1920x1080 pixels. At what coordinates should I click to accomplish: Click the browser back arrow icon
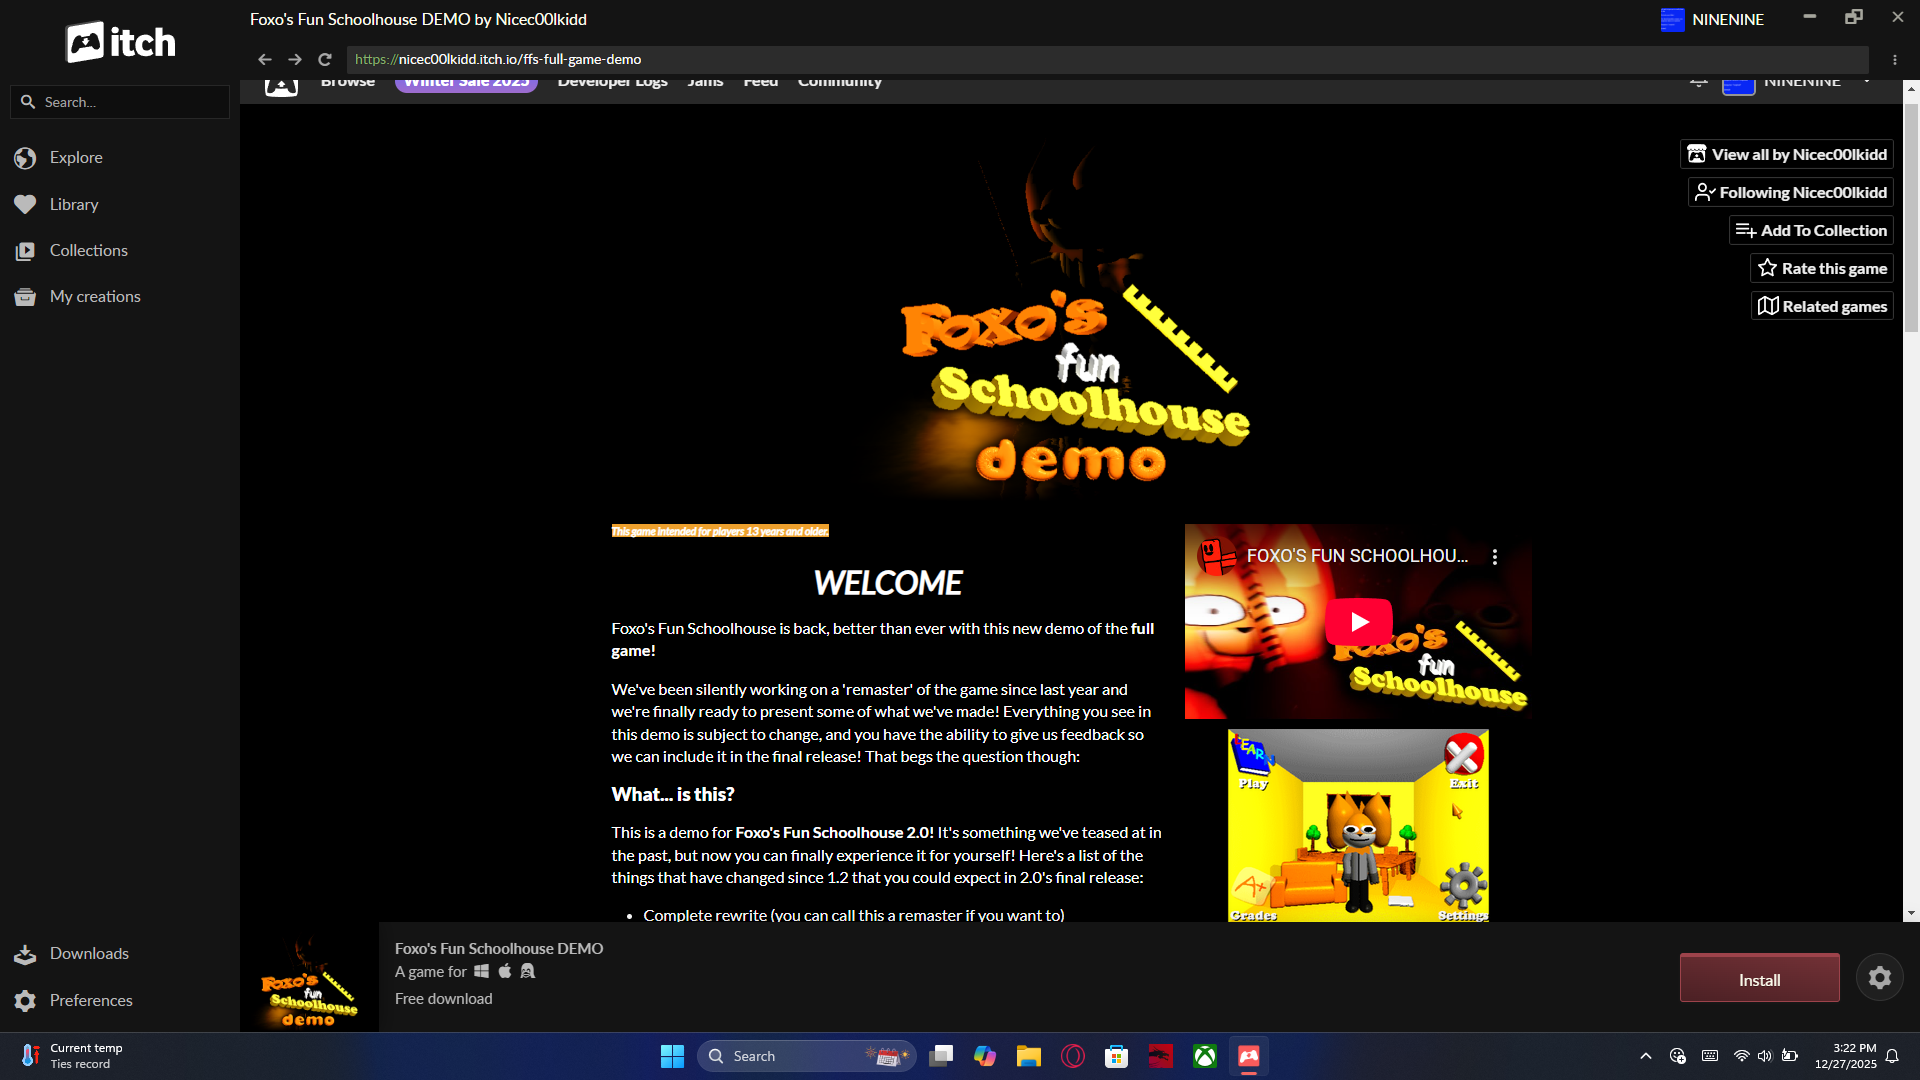(264, 59)
